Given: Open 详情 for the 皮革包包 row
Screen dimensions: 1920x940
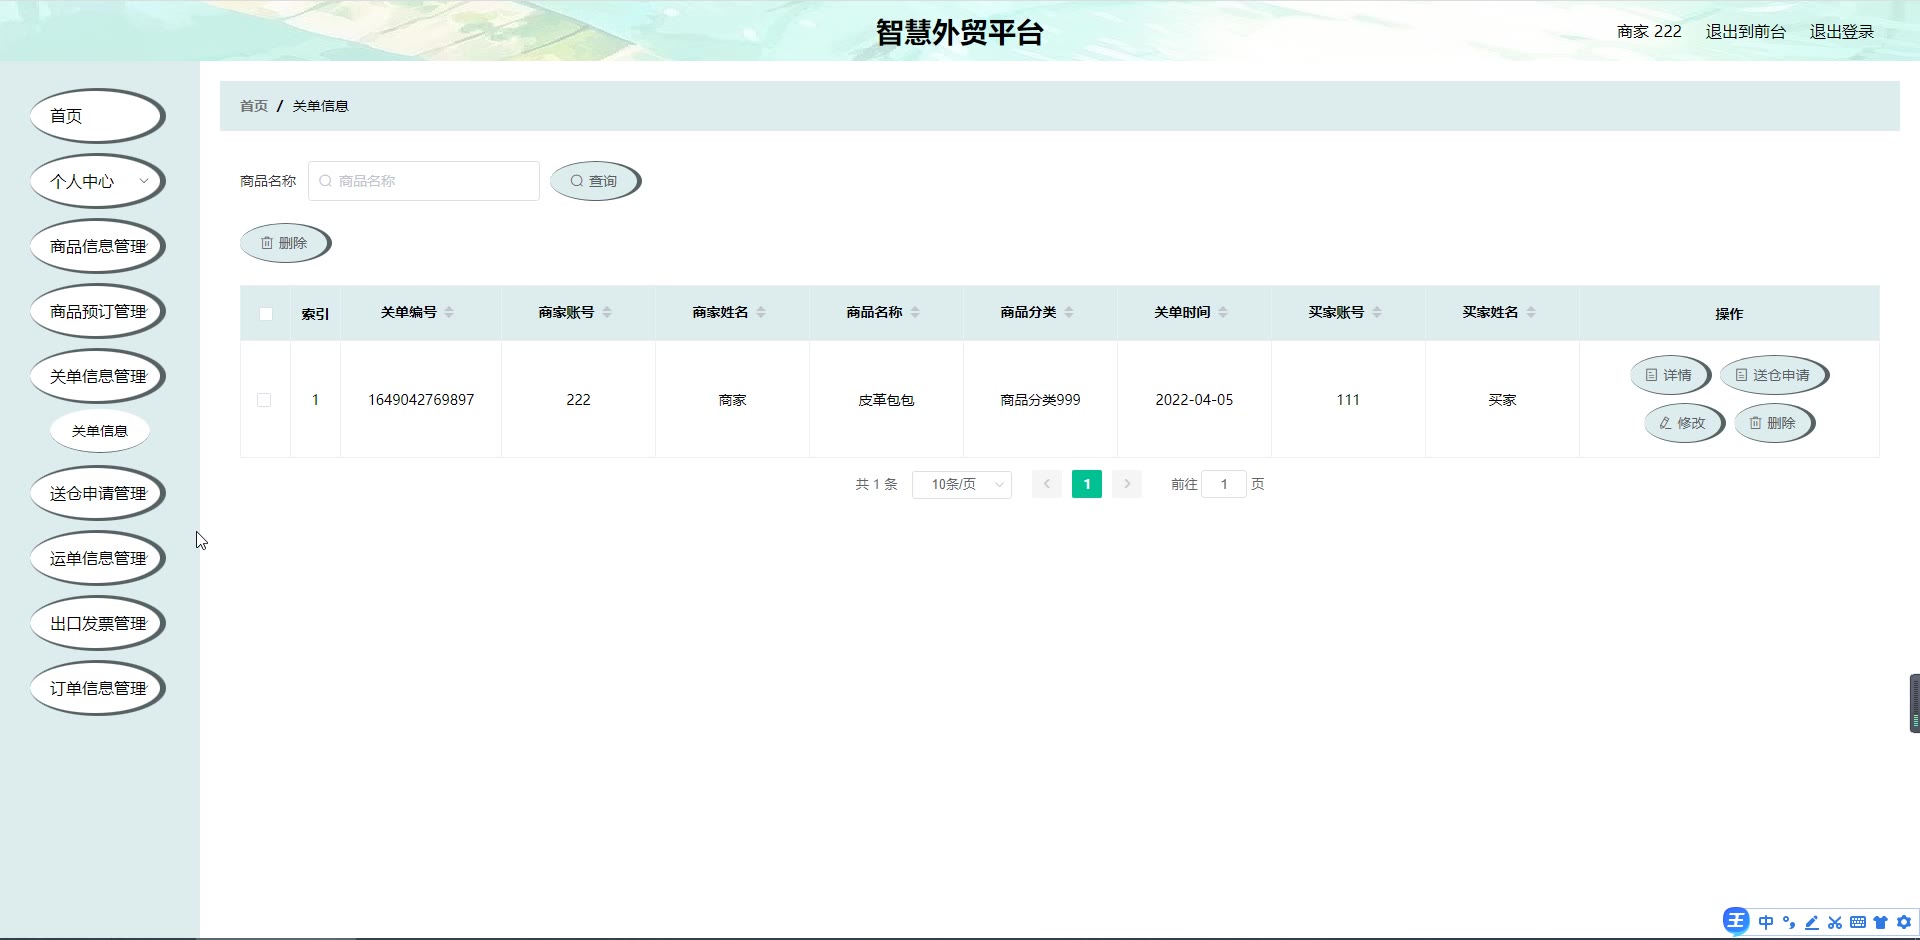Looking at the screenshot, I should tap(1670, 375).
